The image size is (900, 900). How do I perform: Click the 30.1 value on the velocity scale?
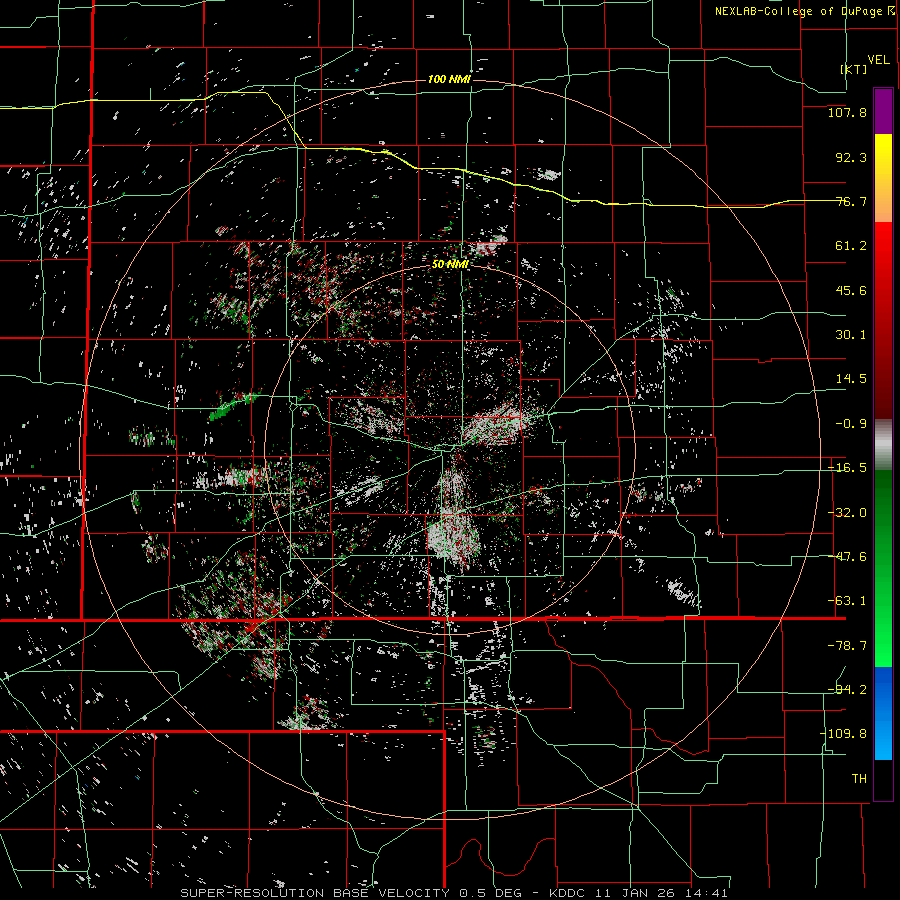coord(851,335)
